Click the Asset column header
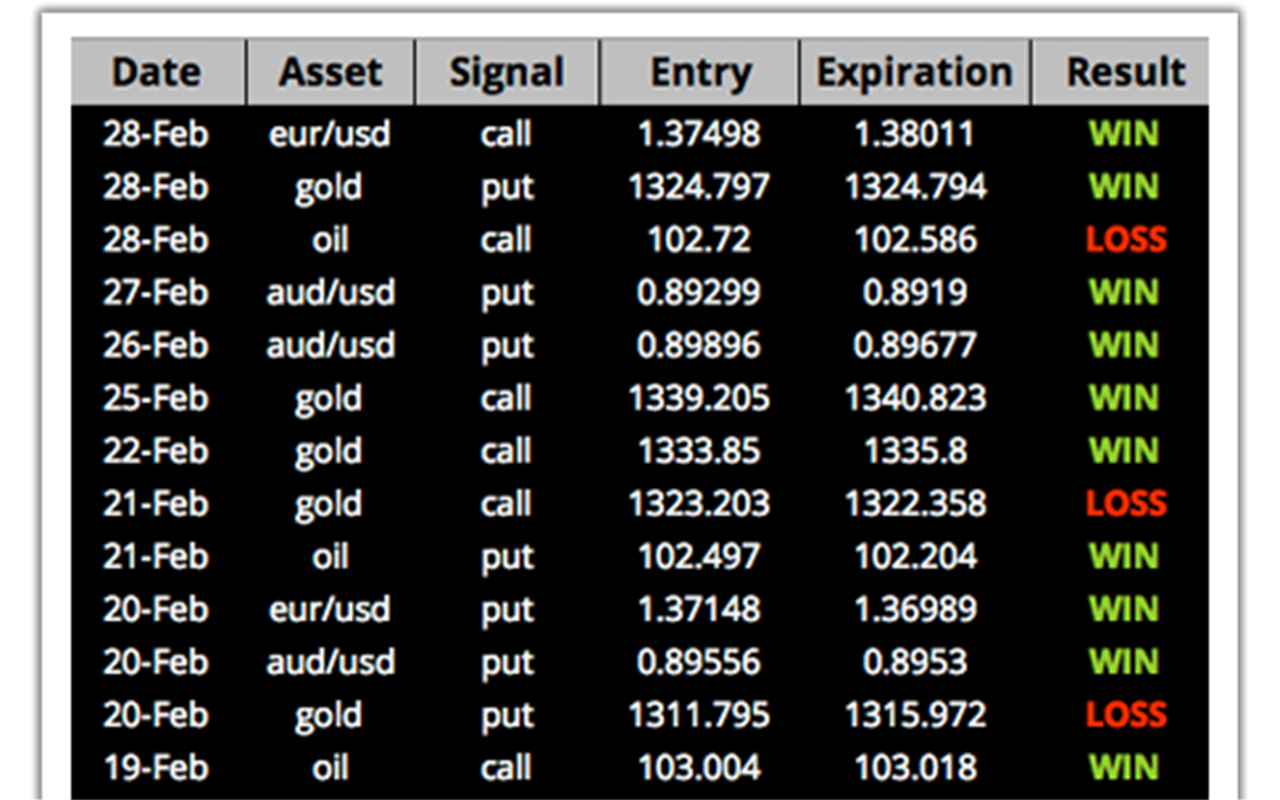Screen dimensions: 1280x800 tap(330, 72)
